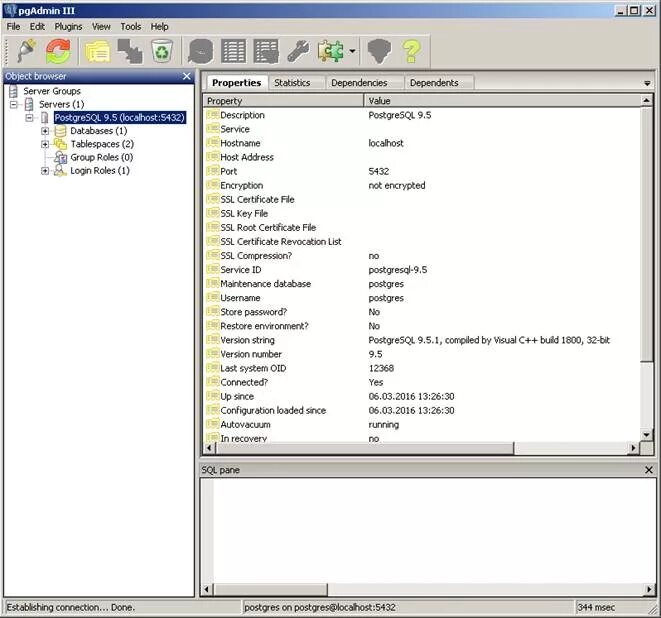Click the Drop object recycle bin icon
The height and width of the screenshot is (618, 661).
coord(162,51)
